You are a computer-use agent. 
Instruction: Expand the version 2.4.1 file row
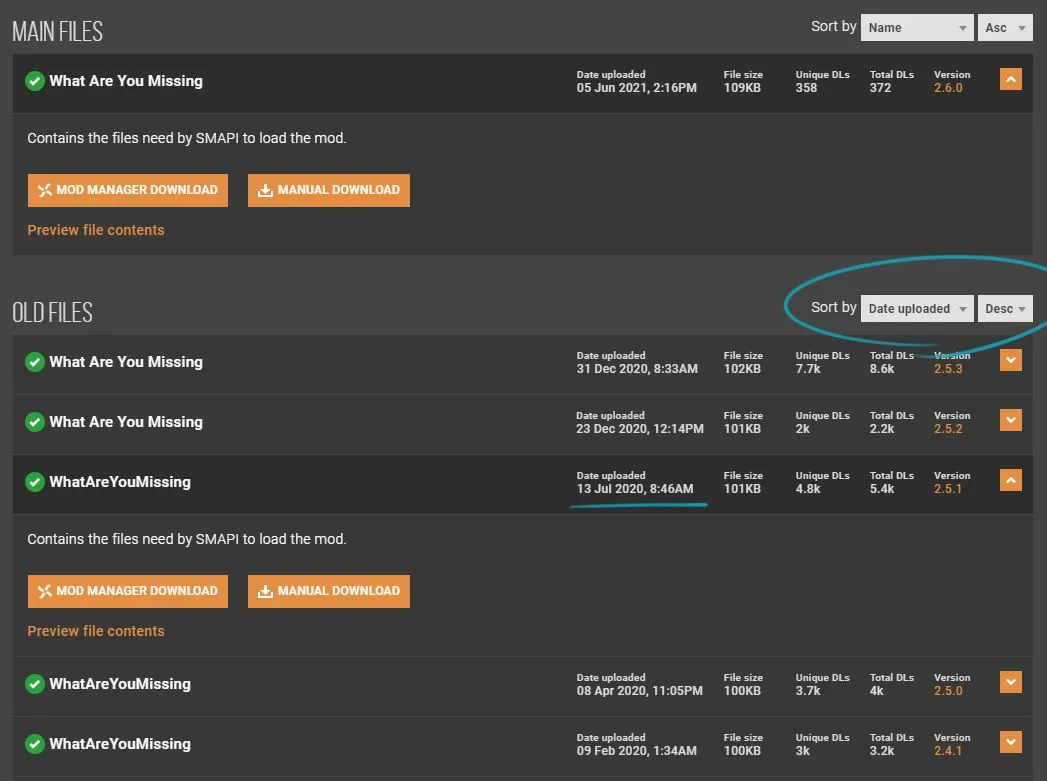tap(1010, 743)
